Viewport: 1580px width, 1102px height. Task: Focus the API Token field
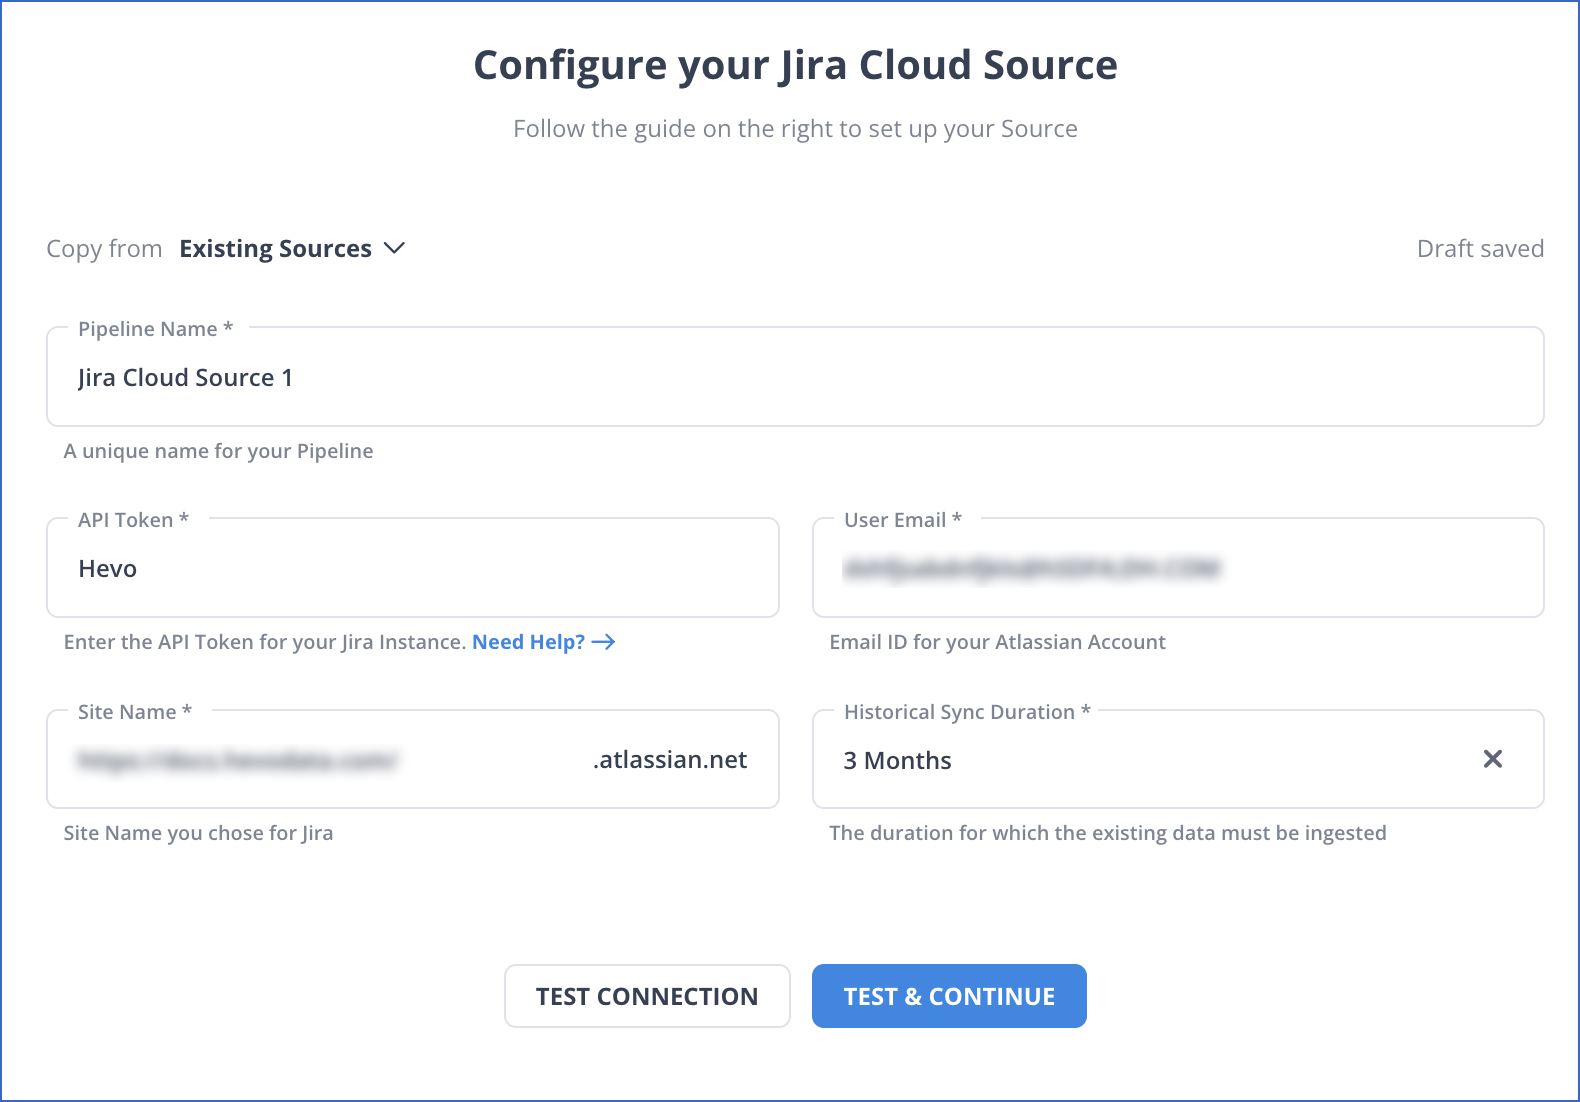(x=413, y=568)
